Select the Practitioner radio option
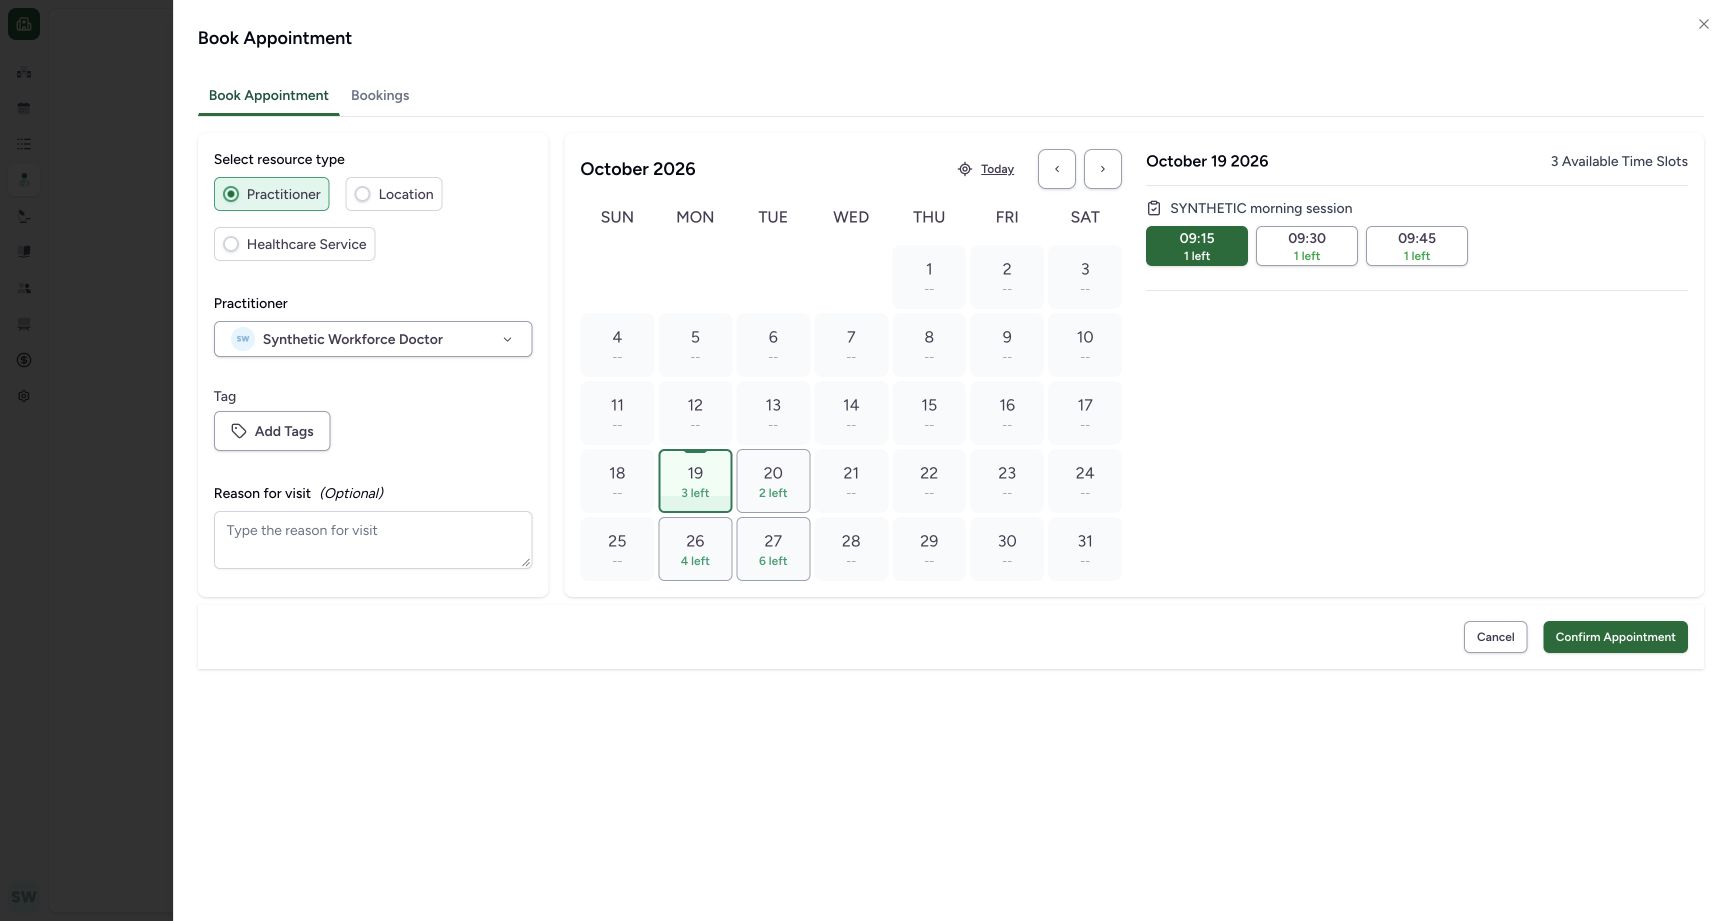 point(272,194)
